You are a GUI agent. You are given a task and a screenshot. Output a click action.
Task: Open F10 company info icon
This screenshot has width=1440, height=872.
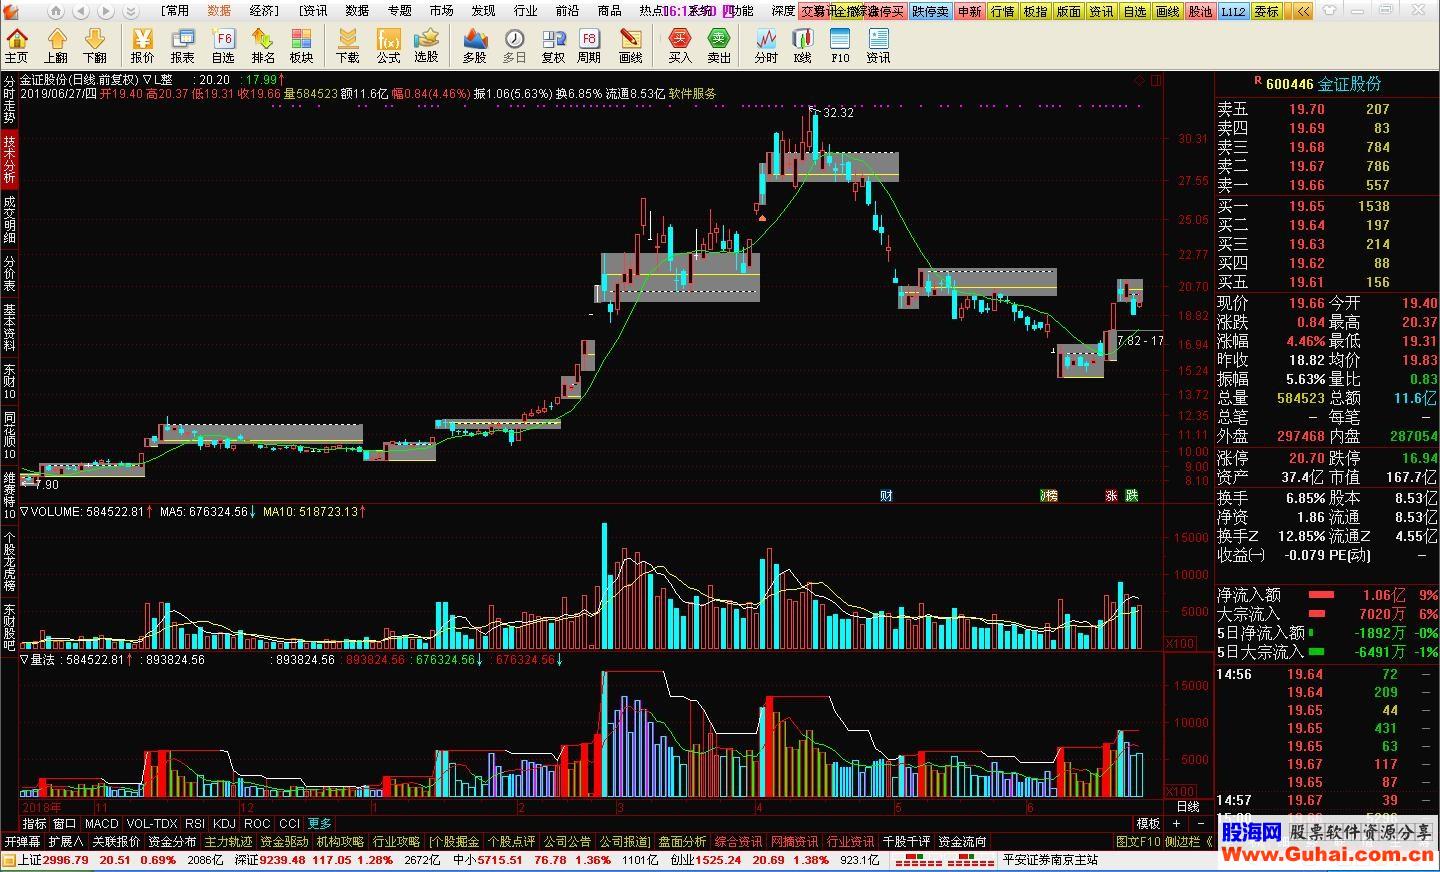tap(840, 45)
